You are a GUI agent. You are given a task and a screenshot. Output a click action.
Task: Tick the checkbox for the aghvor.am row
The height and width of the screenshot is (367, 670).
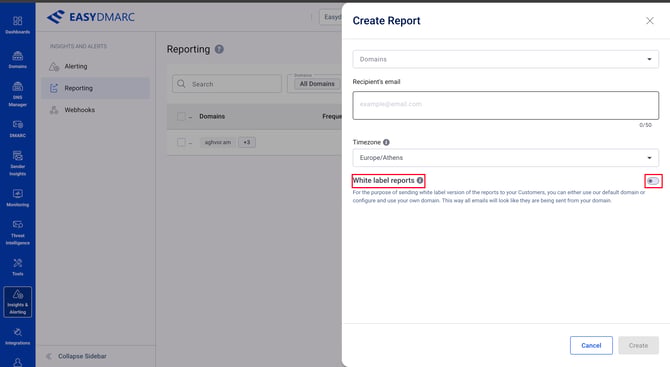click(x=181, y=142)
